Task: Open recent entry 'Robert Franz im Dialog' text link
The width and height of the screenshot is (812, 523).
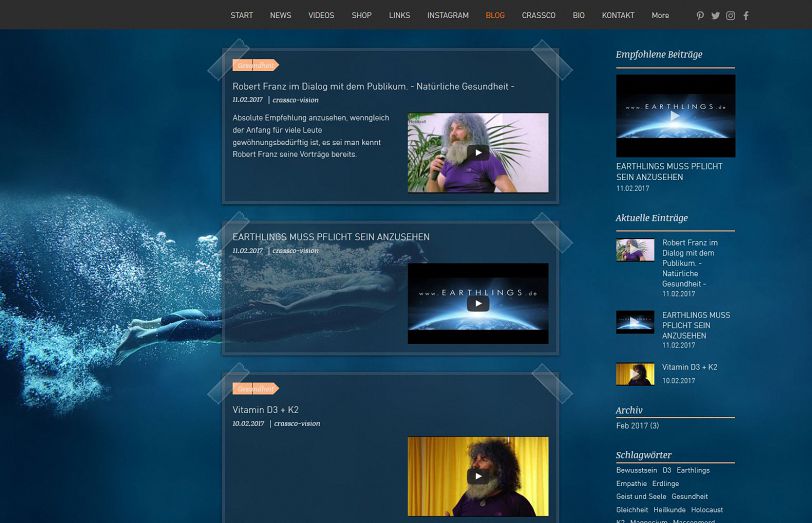Action: tap(690, 263)
